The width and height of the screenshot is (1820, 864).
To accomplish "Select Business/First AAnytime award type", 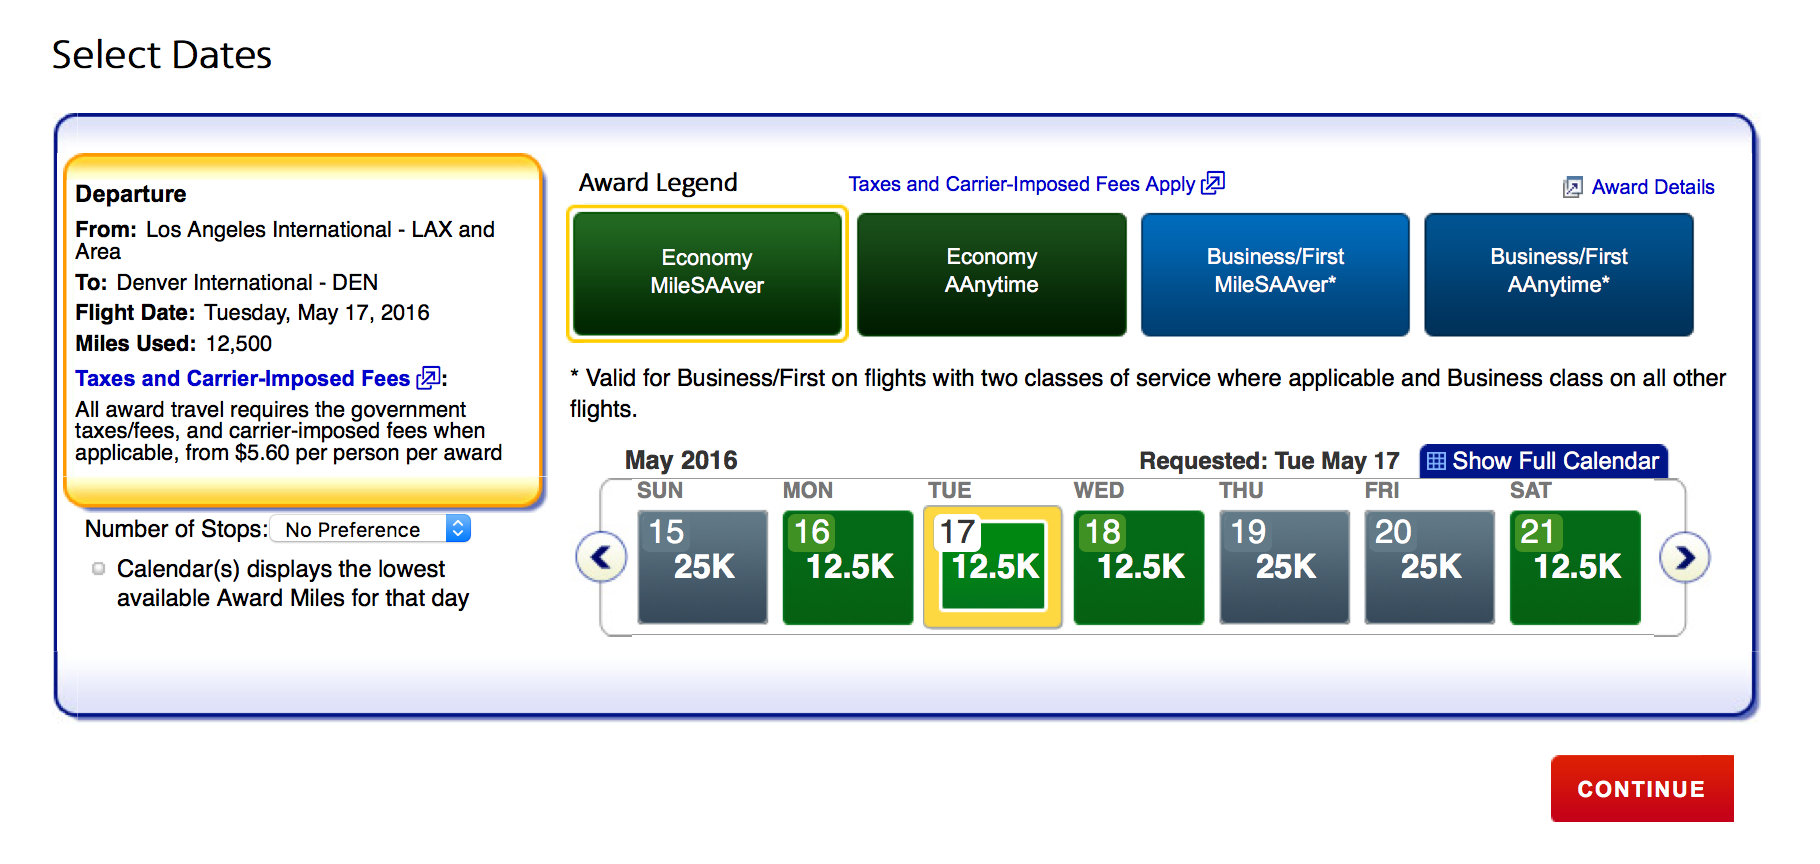I will [1558, 273].
